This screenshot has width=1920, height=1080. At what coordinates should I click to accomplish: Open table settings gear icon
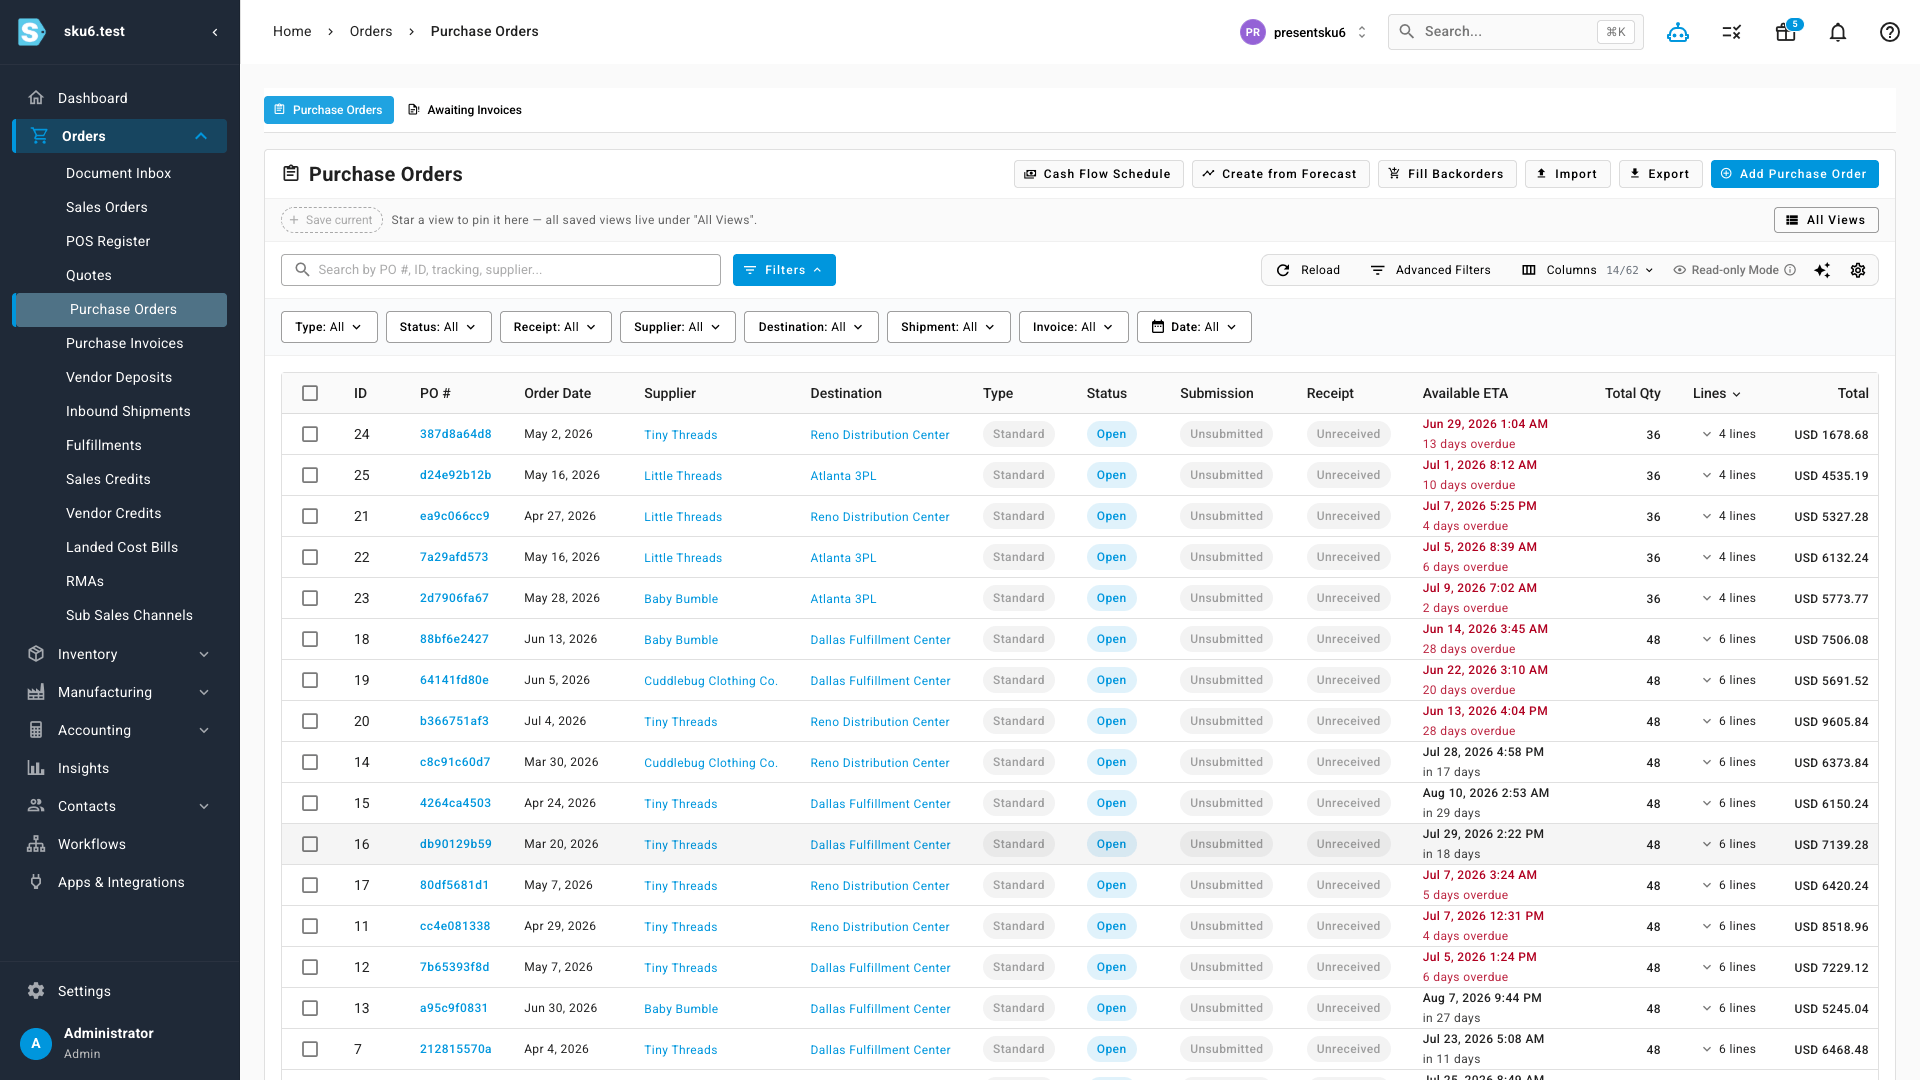pos(1858,270)
